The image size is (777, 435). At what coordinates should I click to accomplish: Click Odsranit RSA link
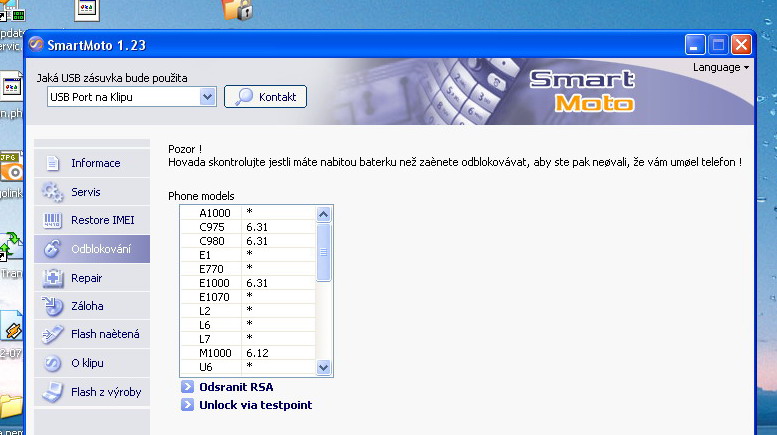click(x=236, y=387)
